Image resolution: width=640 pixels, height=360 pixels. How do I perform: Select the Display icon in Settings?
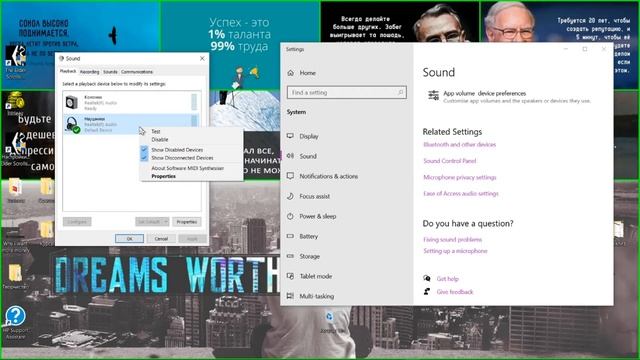tap(290, 136)
